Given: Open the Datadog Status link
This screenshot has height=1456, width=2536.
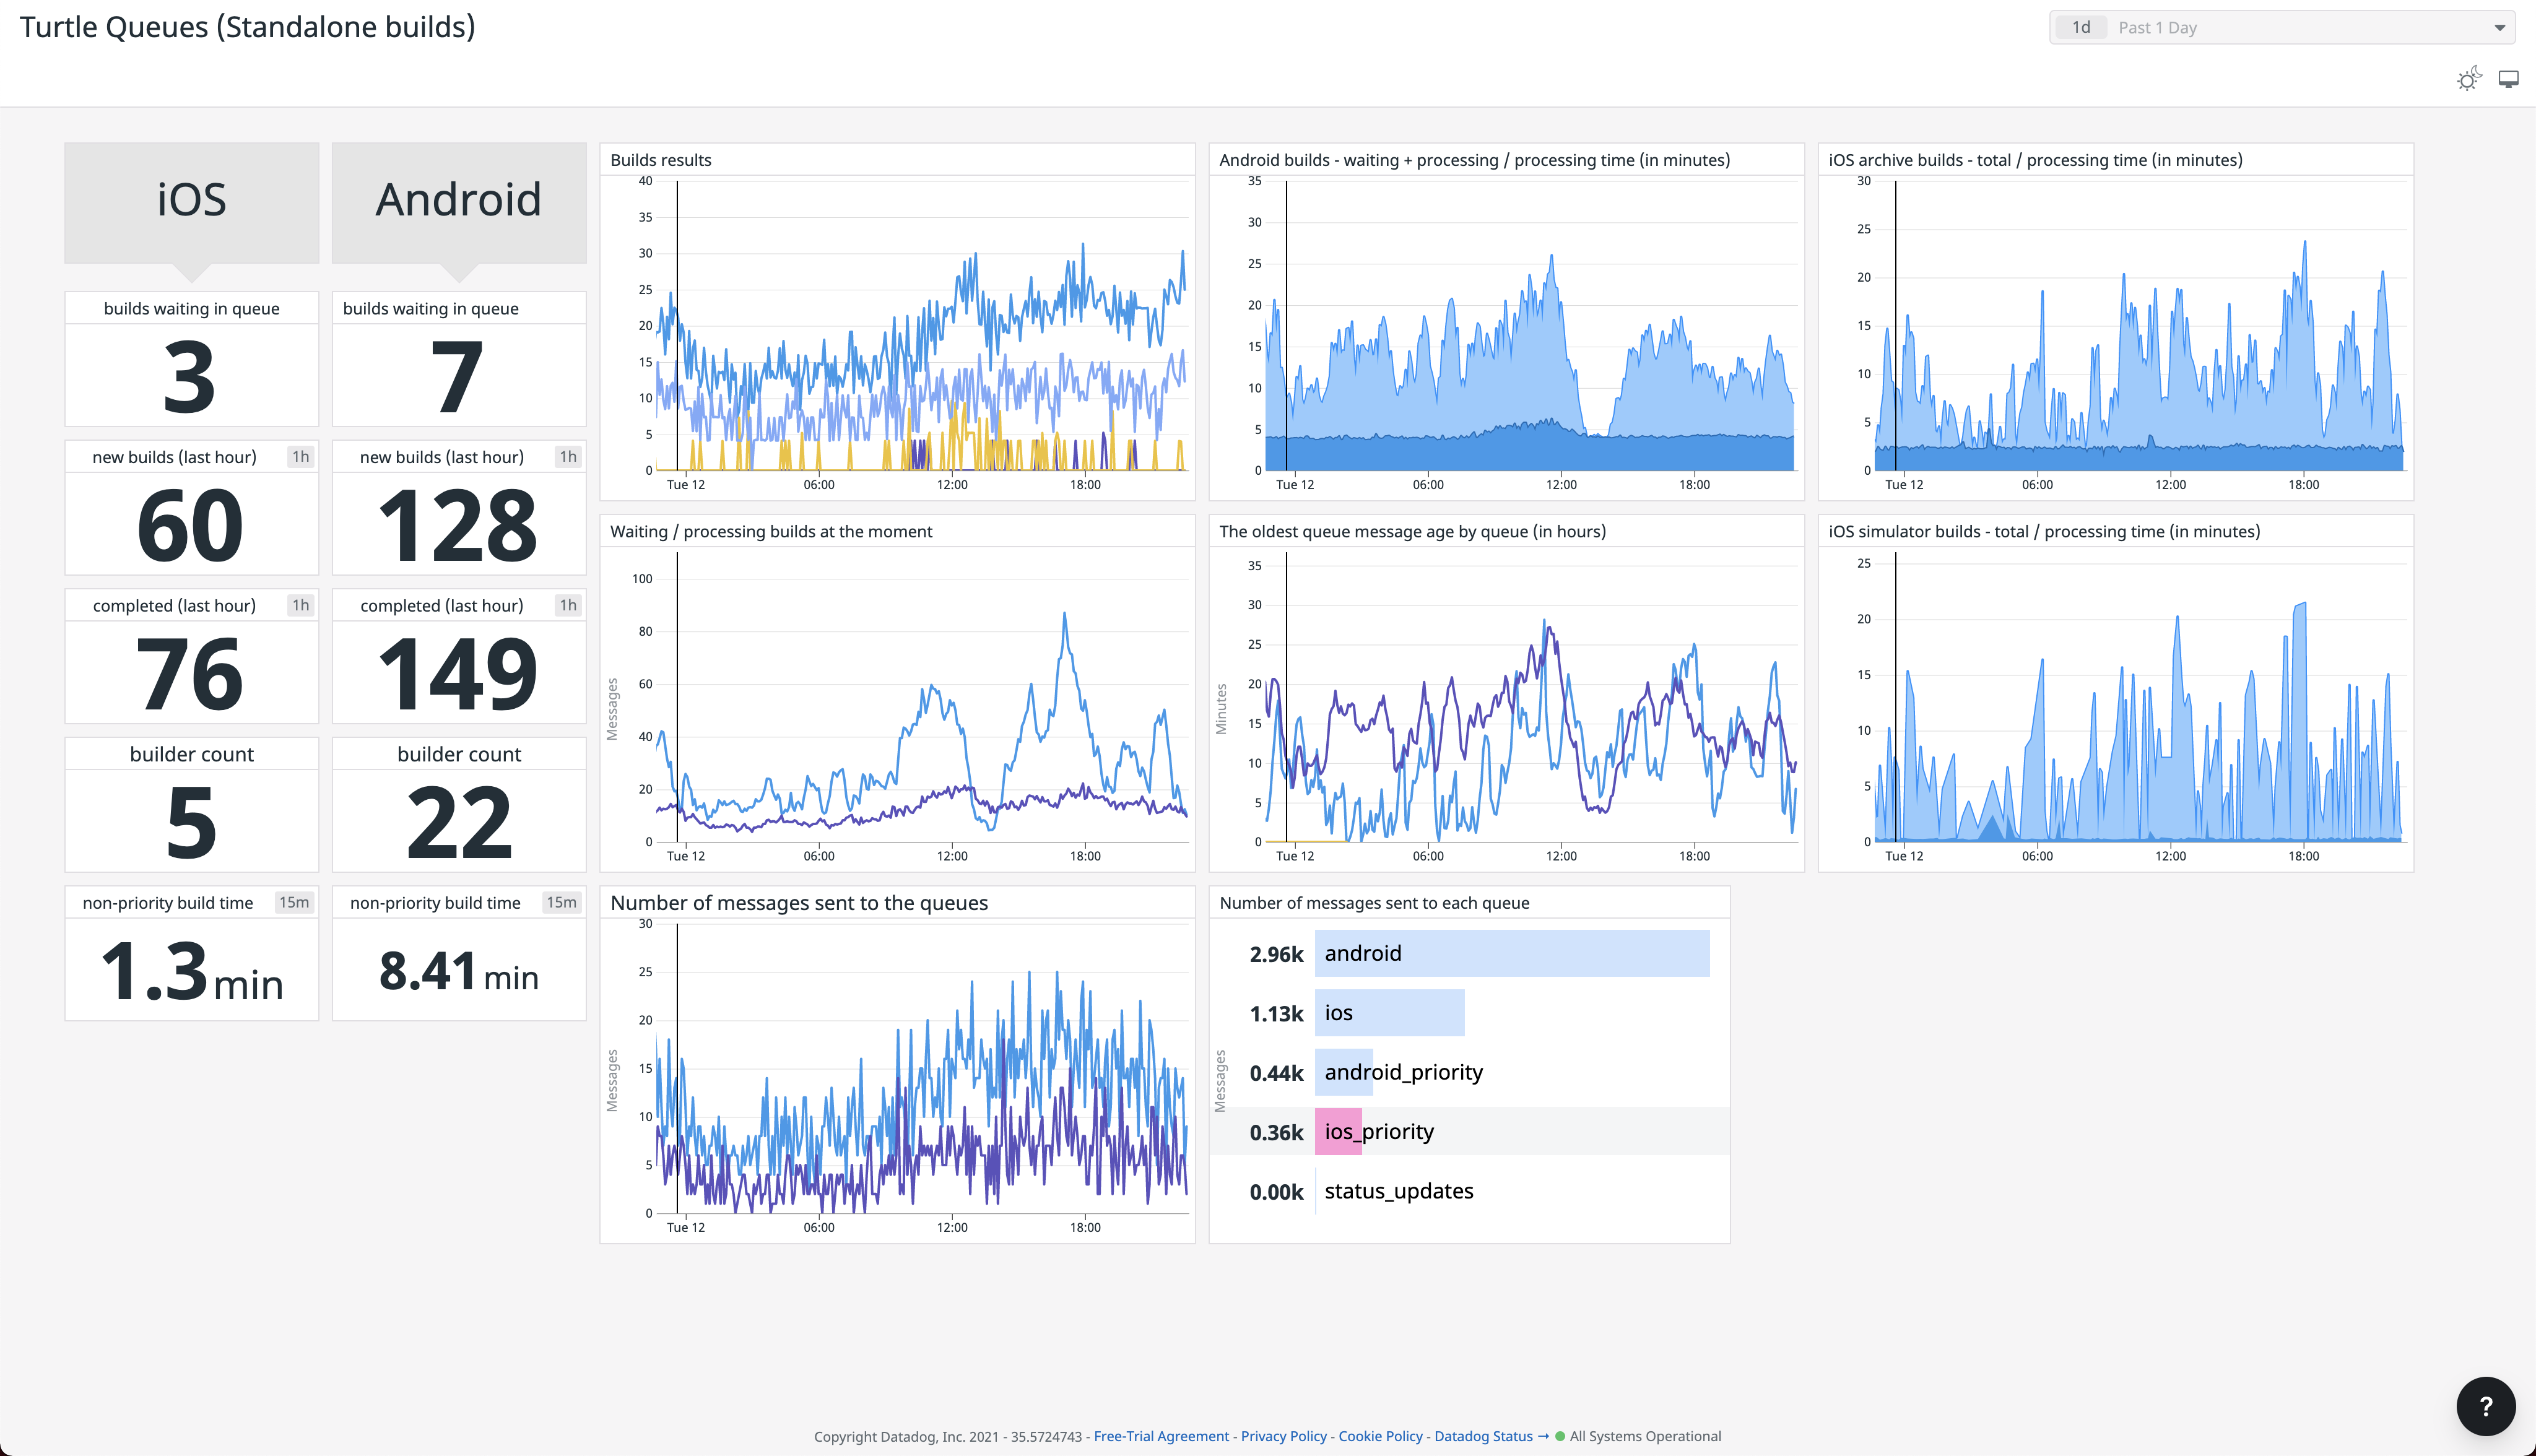Looking at the screenshot, I should point(1491,1436).
